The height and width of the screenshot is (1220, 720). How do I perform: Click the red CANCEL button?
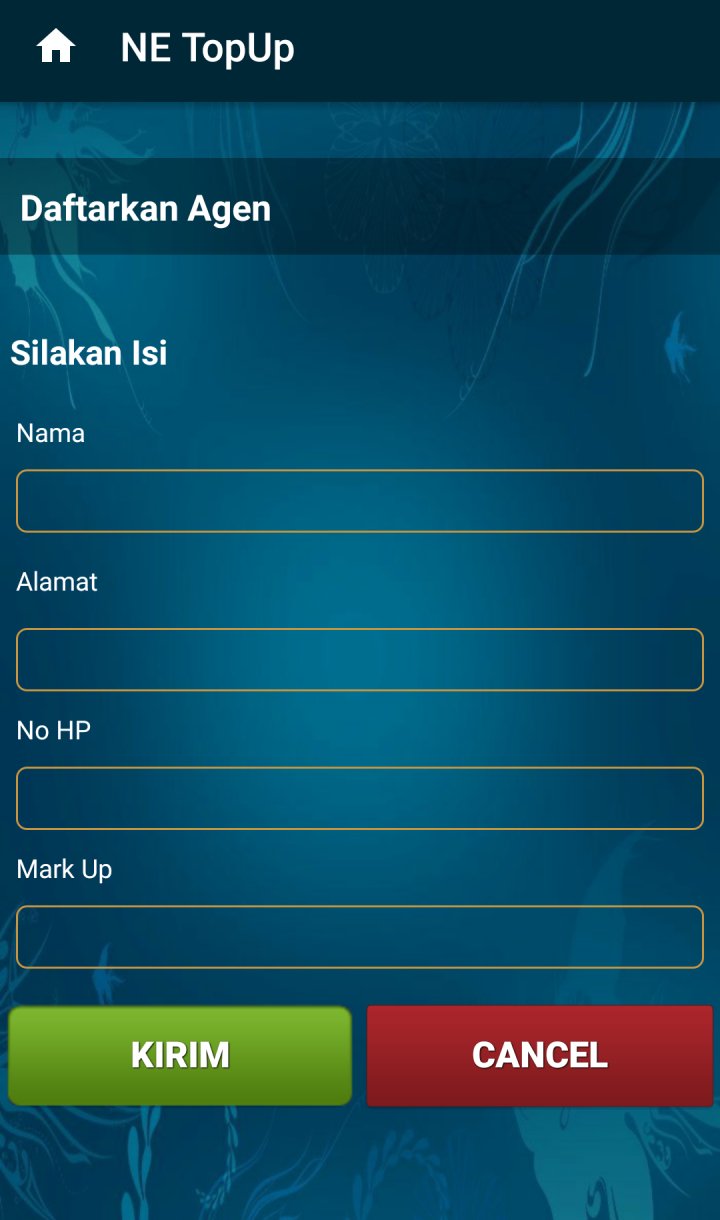point(540,1056)
